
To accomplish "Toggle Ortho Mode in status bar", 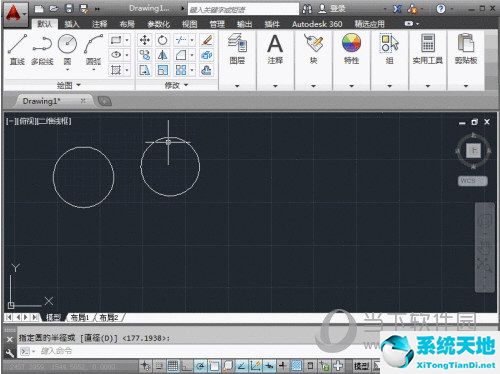I will click(x=186, y=366).
